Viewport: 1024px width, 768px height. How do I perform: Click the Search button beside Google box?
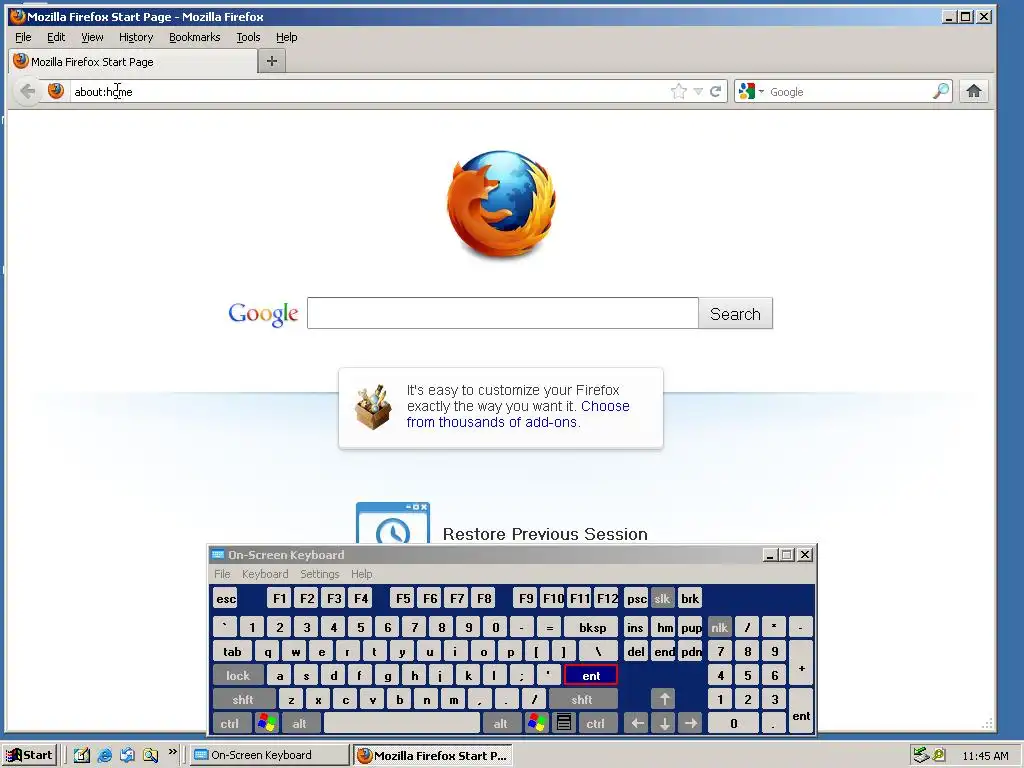[x=735, y=313]
